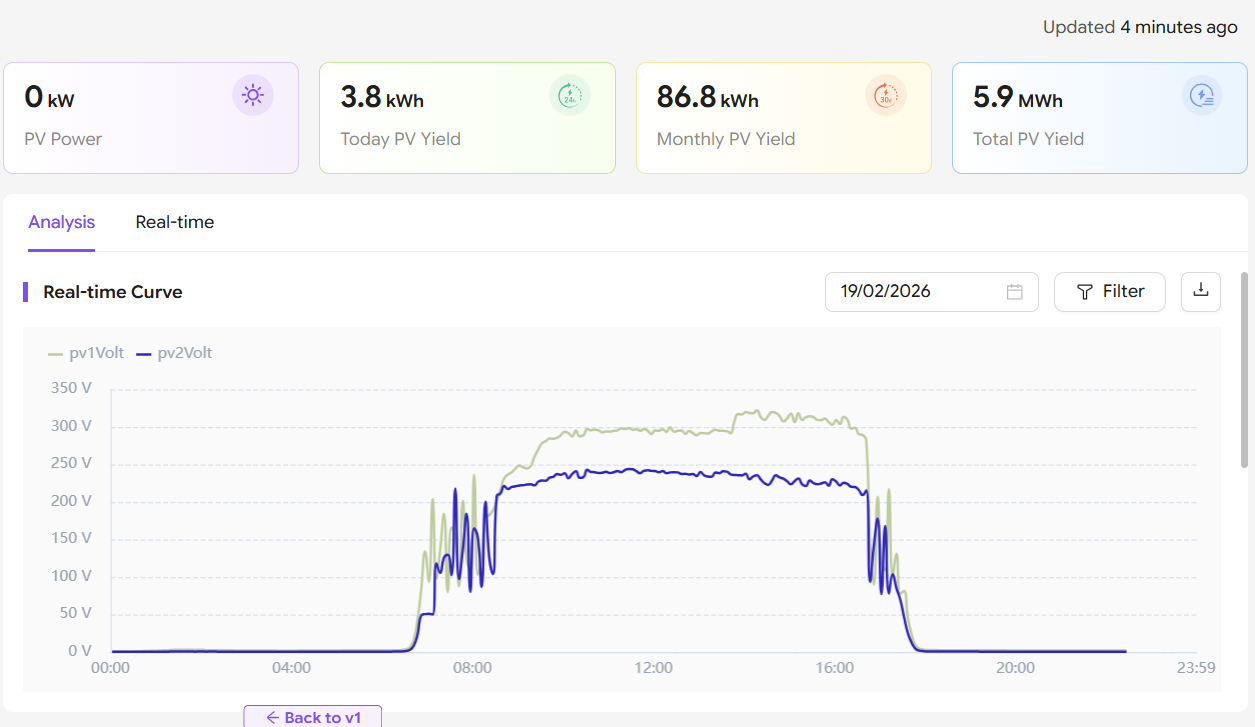1255x727 pixels.
Task: Click the 24h icon in Today PV Yield
Action: pos(570,95)
